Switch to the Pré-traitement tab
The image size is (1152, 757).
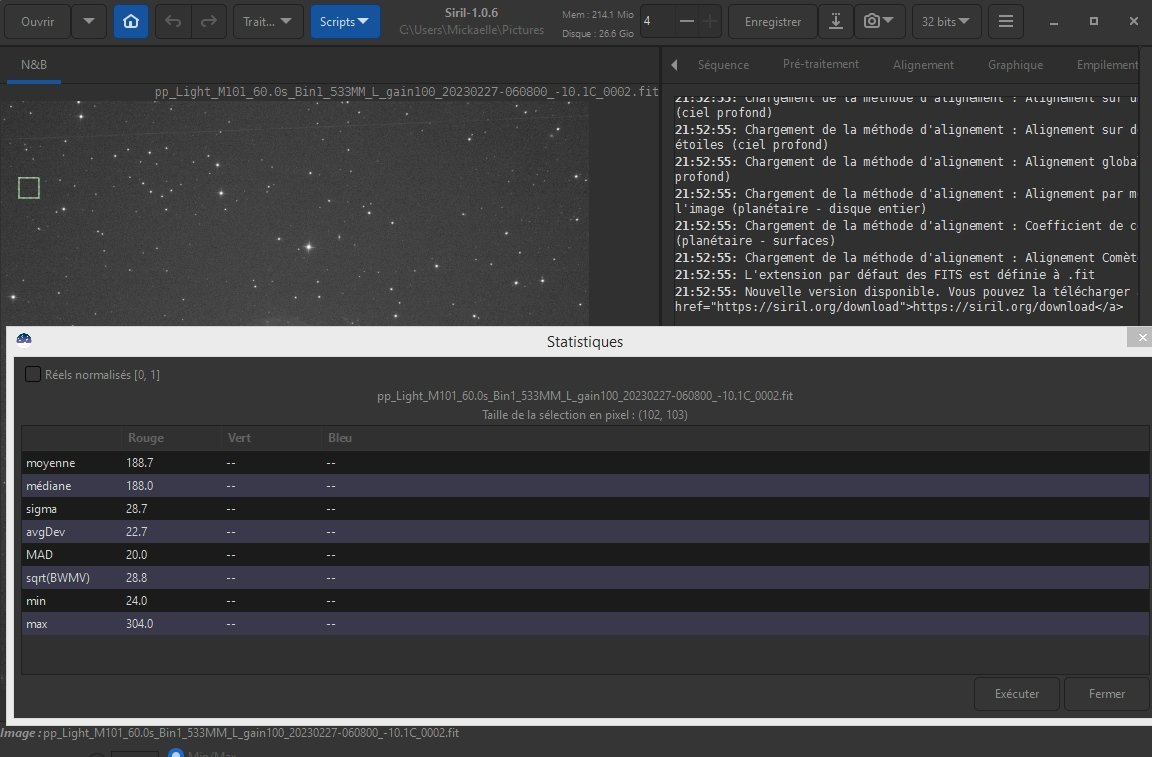[821, 64]
